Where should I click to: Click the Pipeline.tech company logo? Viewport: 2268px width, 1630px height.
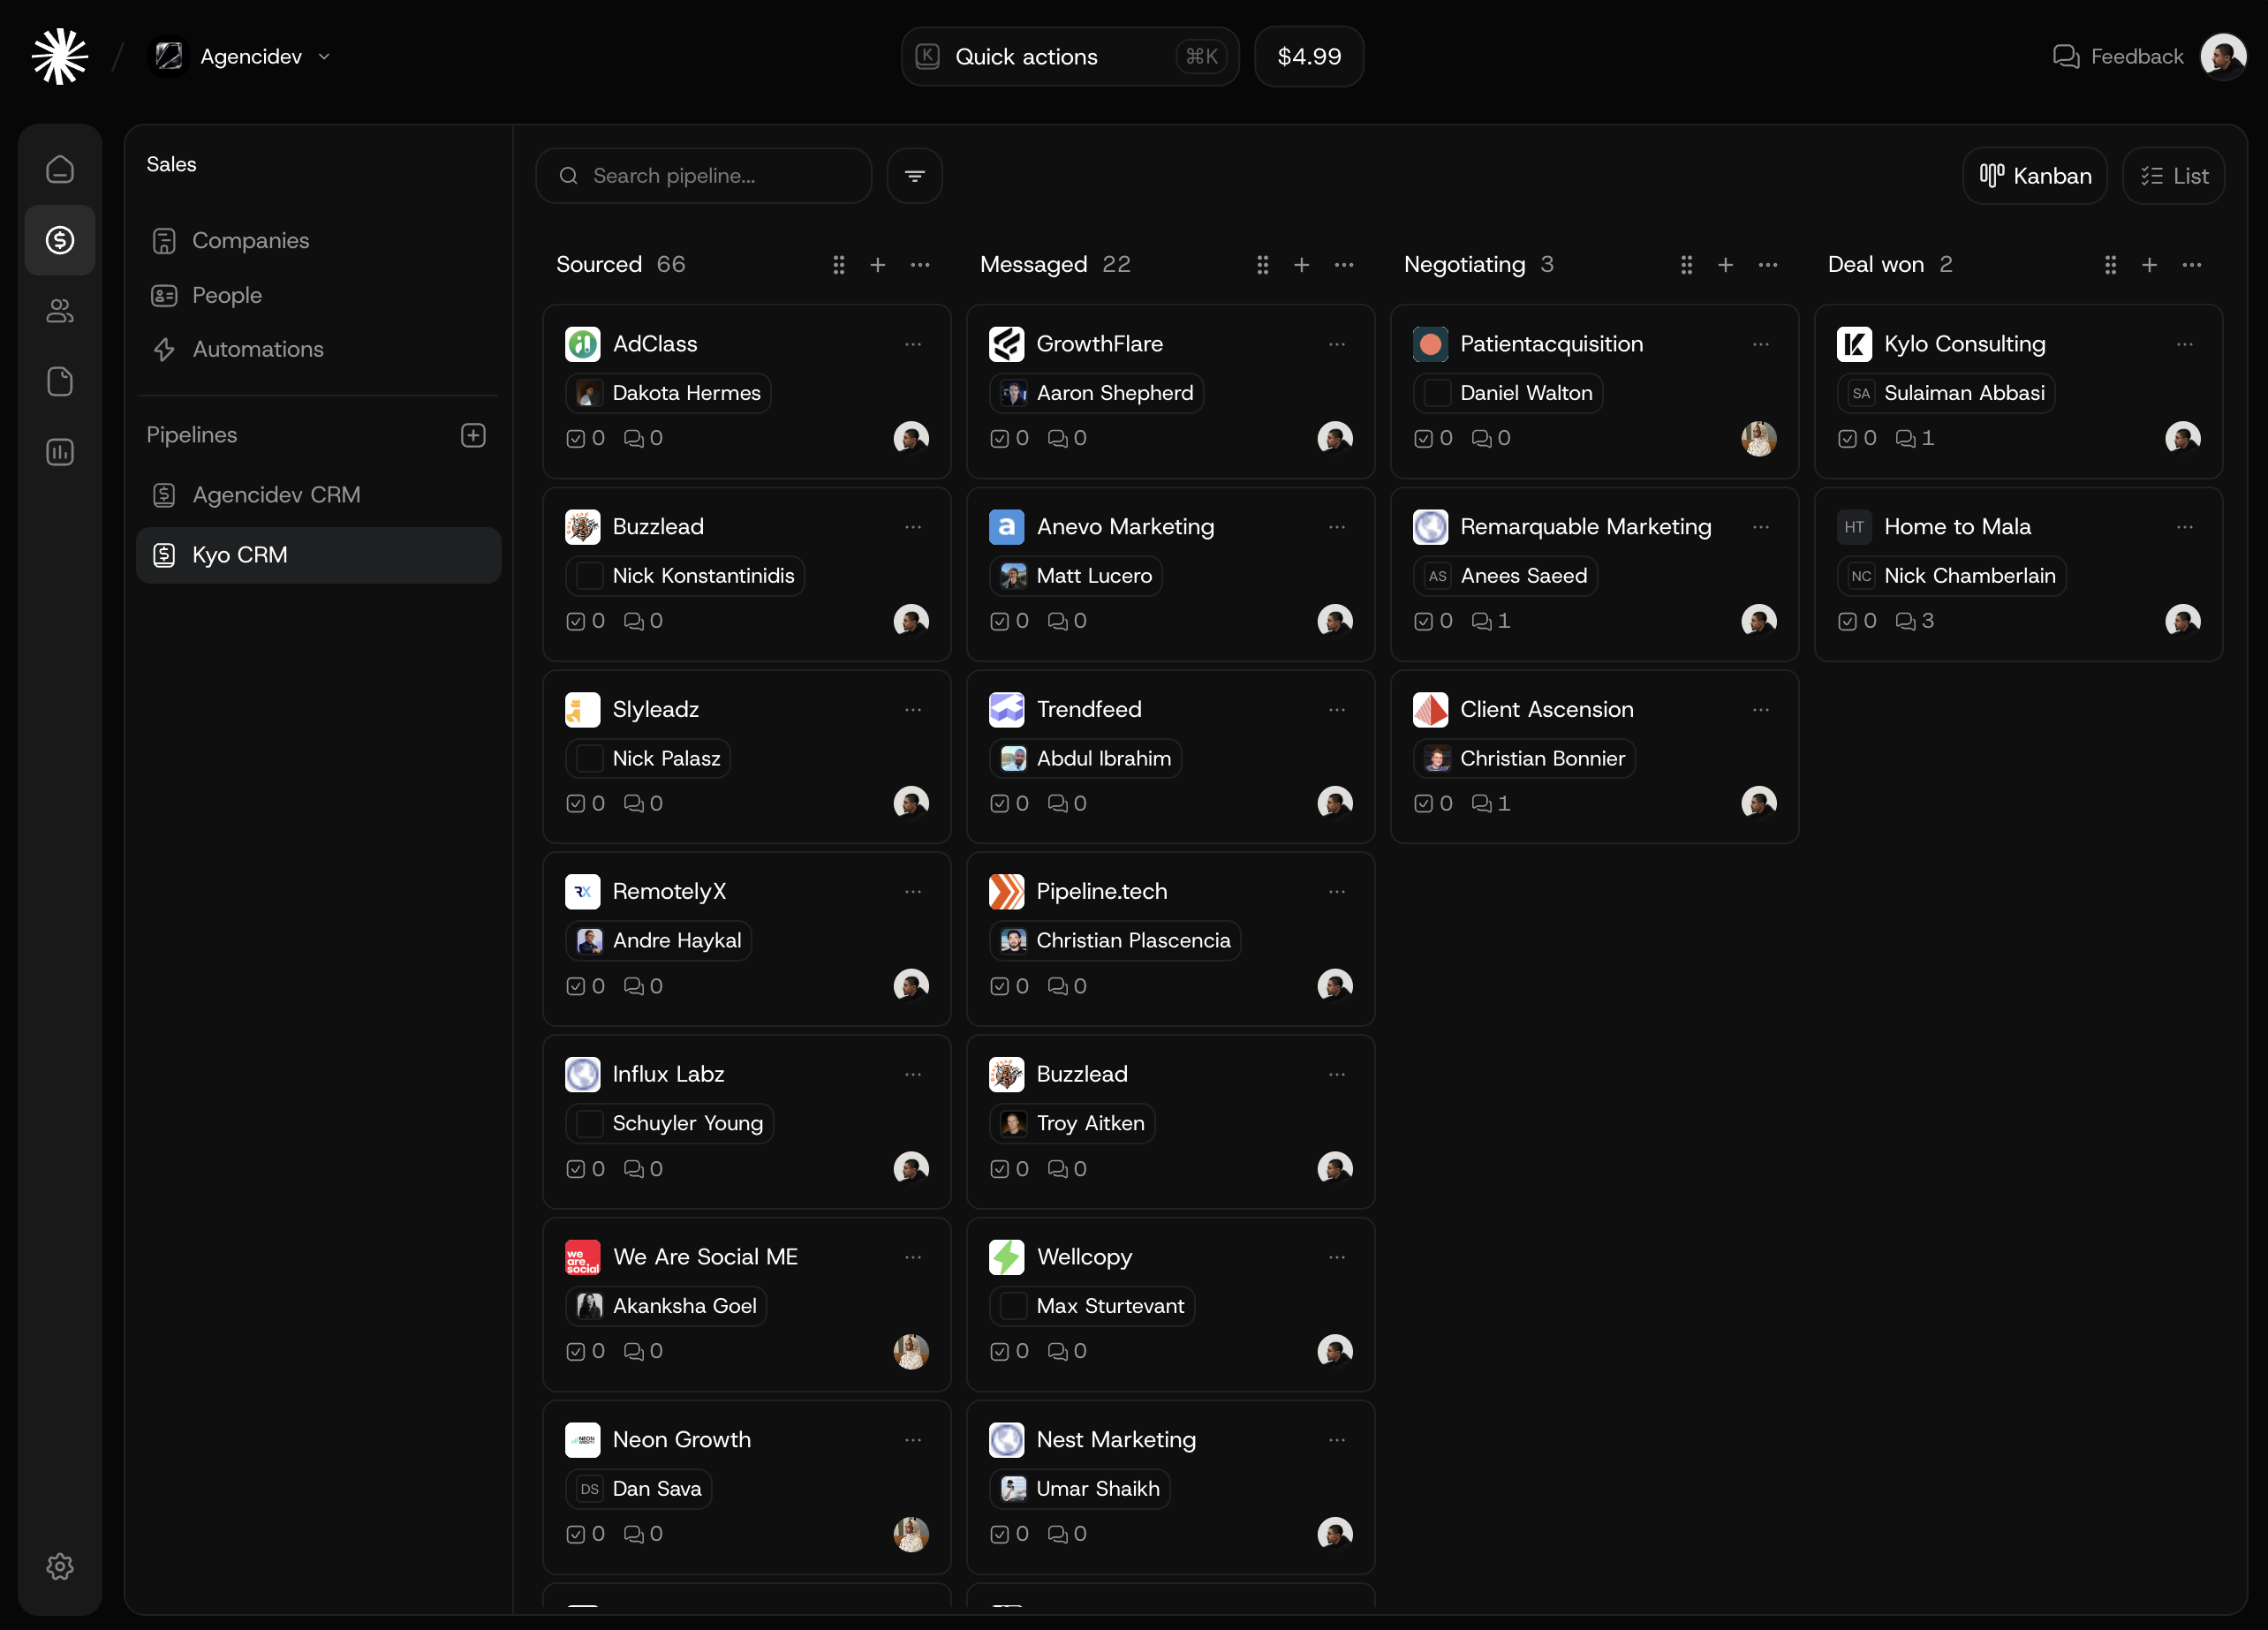[1006, 891]
